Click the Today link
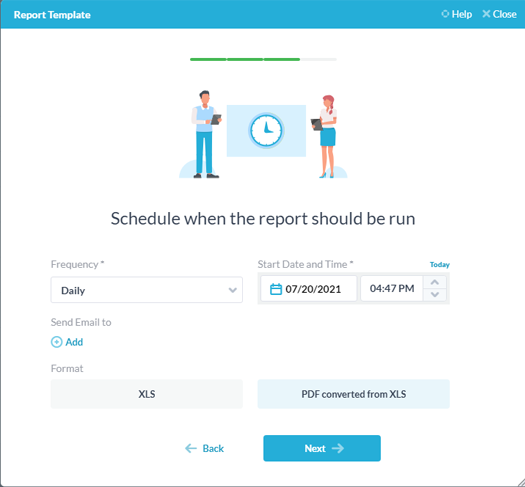Screen dimensions: 525x487 440,264
